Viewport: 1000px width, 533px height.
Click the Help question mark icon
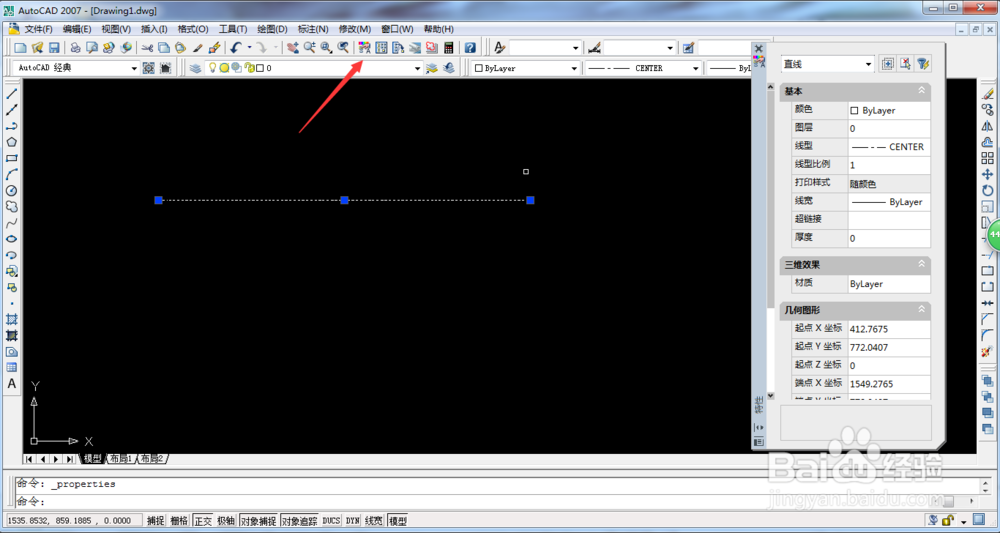(470, 48)
